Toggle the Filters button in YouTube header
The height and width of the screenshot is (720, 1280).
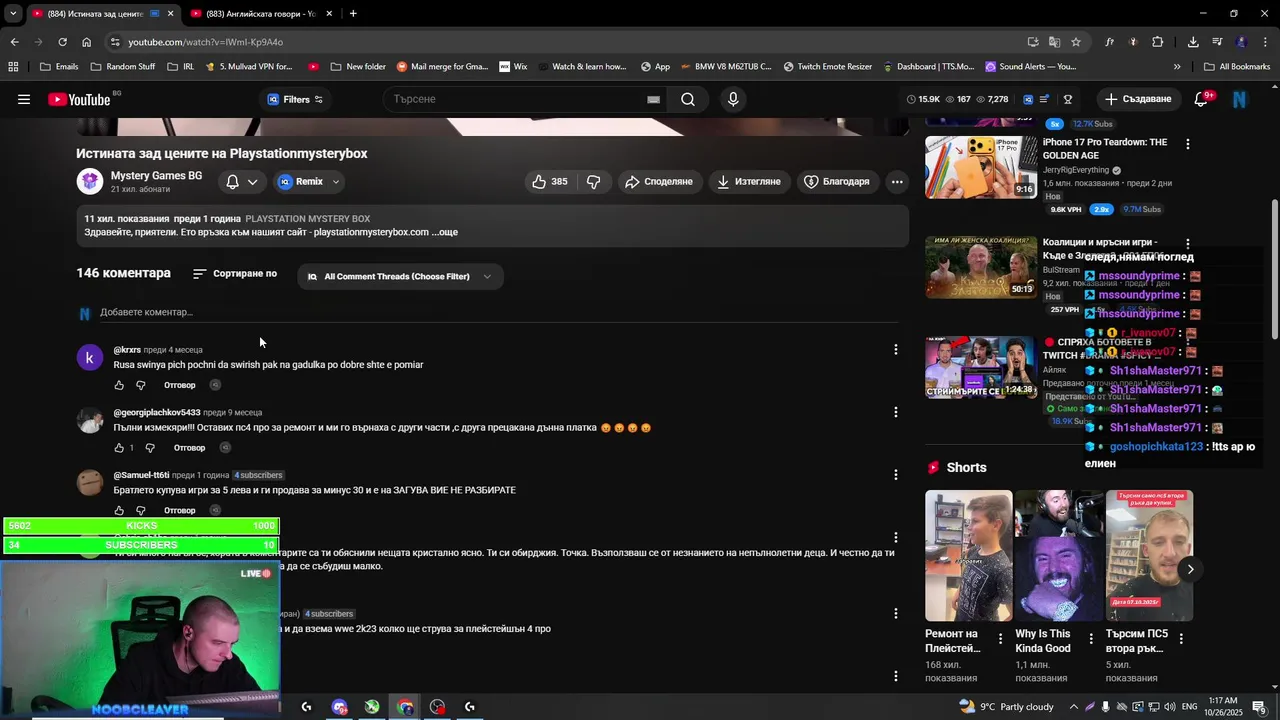point(295,99)
